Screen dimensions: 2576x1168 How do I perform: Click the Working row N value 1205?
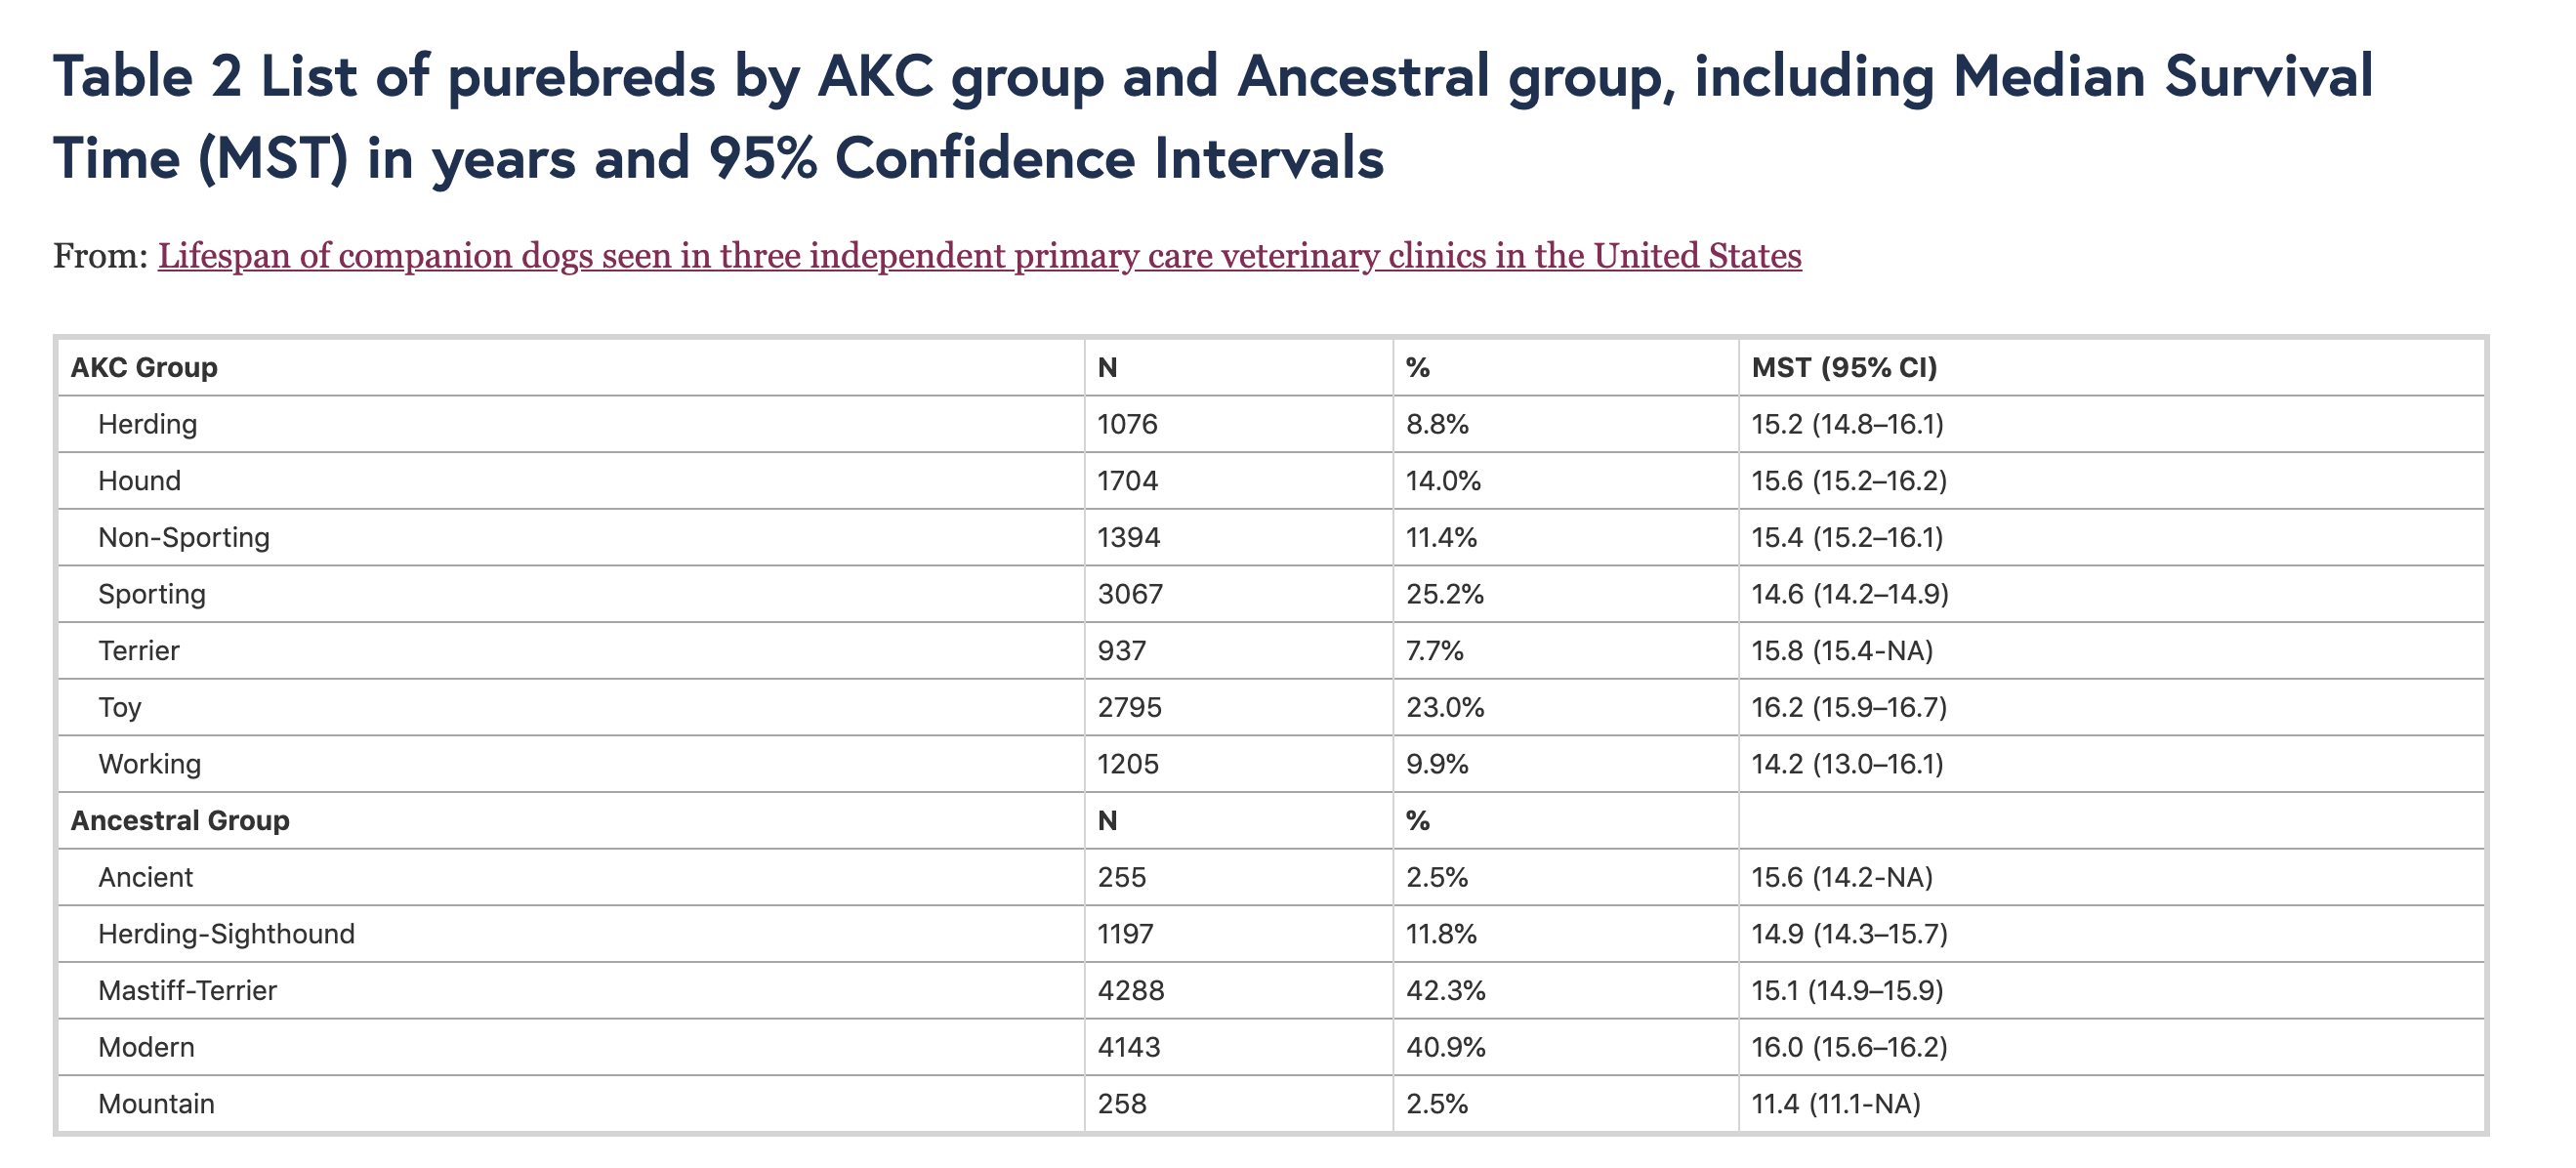1128,764
